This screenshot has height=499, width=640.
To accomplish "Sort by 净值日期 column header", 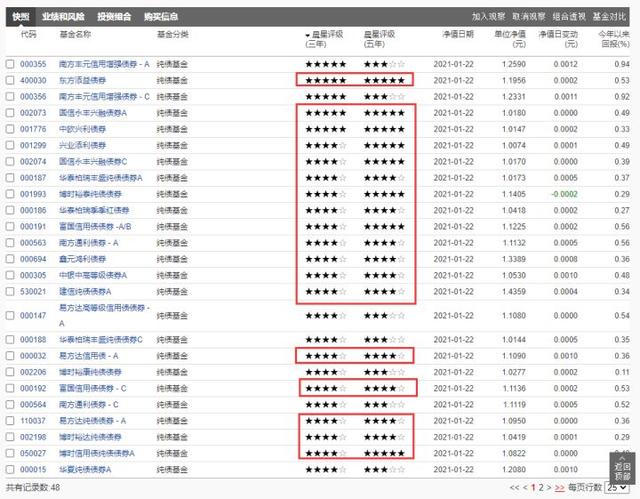I will (x=458, y=34).
